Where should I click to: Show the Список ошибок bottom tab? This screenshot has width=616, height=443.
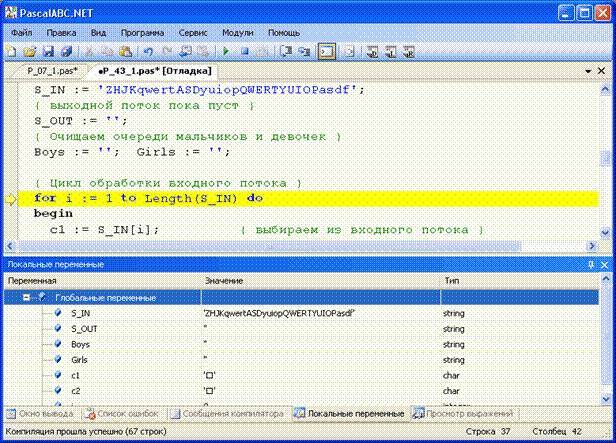click(x=122, y=414)
